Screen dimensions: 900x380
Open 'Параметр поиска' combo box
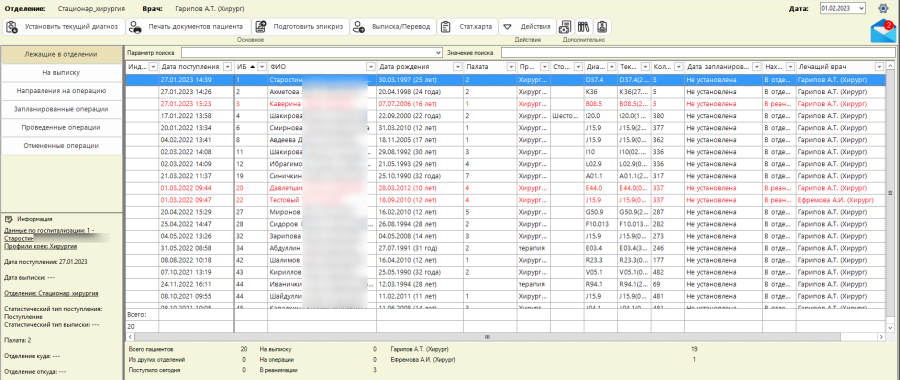312,53
